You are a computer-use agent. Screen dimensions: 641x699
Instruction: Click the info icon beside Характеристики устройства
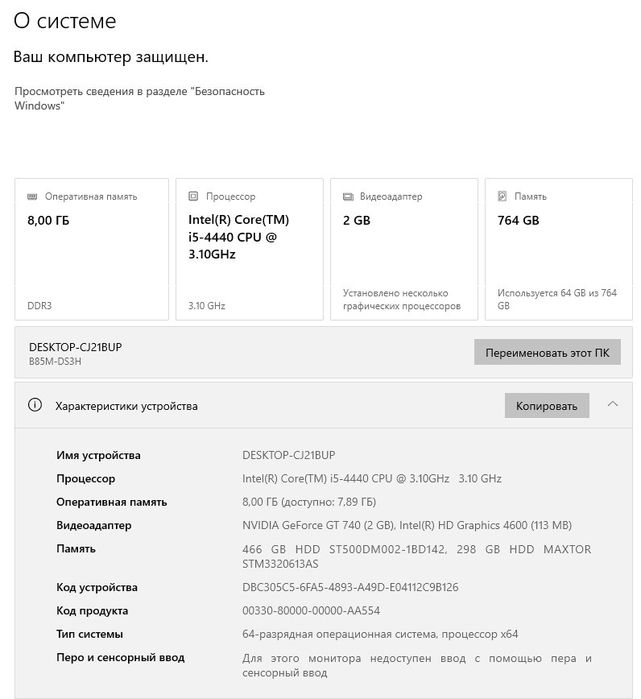pos(35,406)
